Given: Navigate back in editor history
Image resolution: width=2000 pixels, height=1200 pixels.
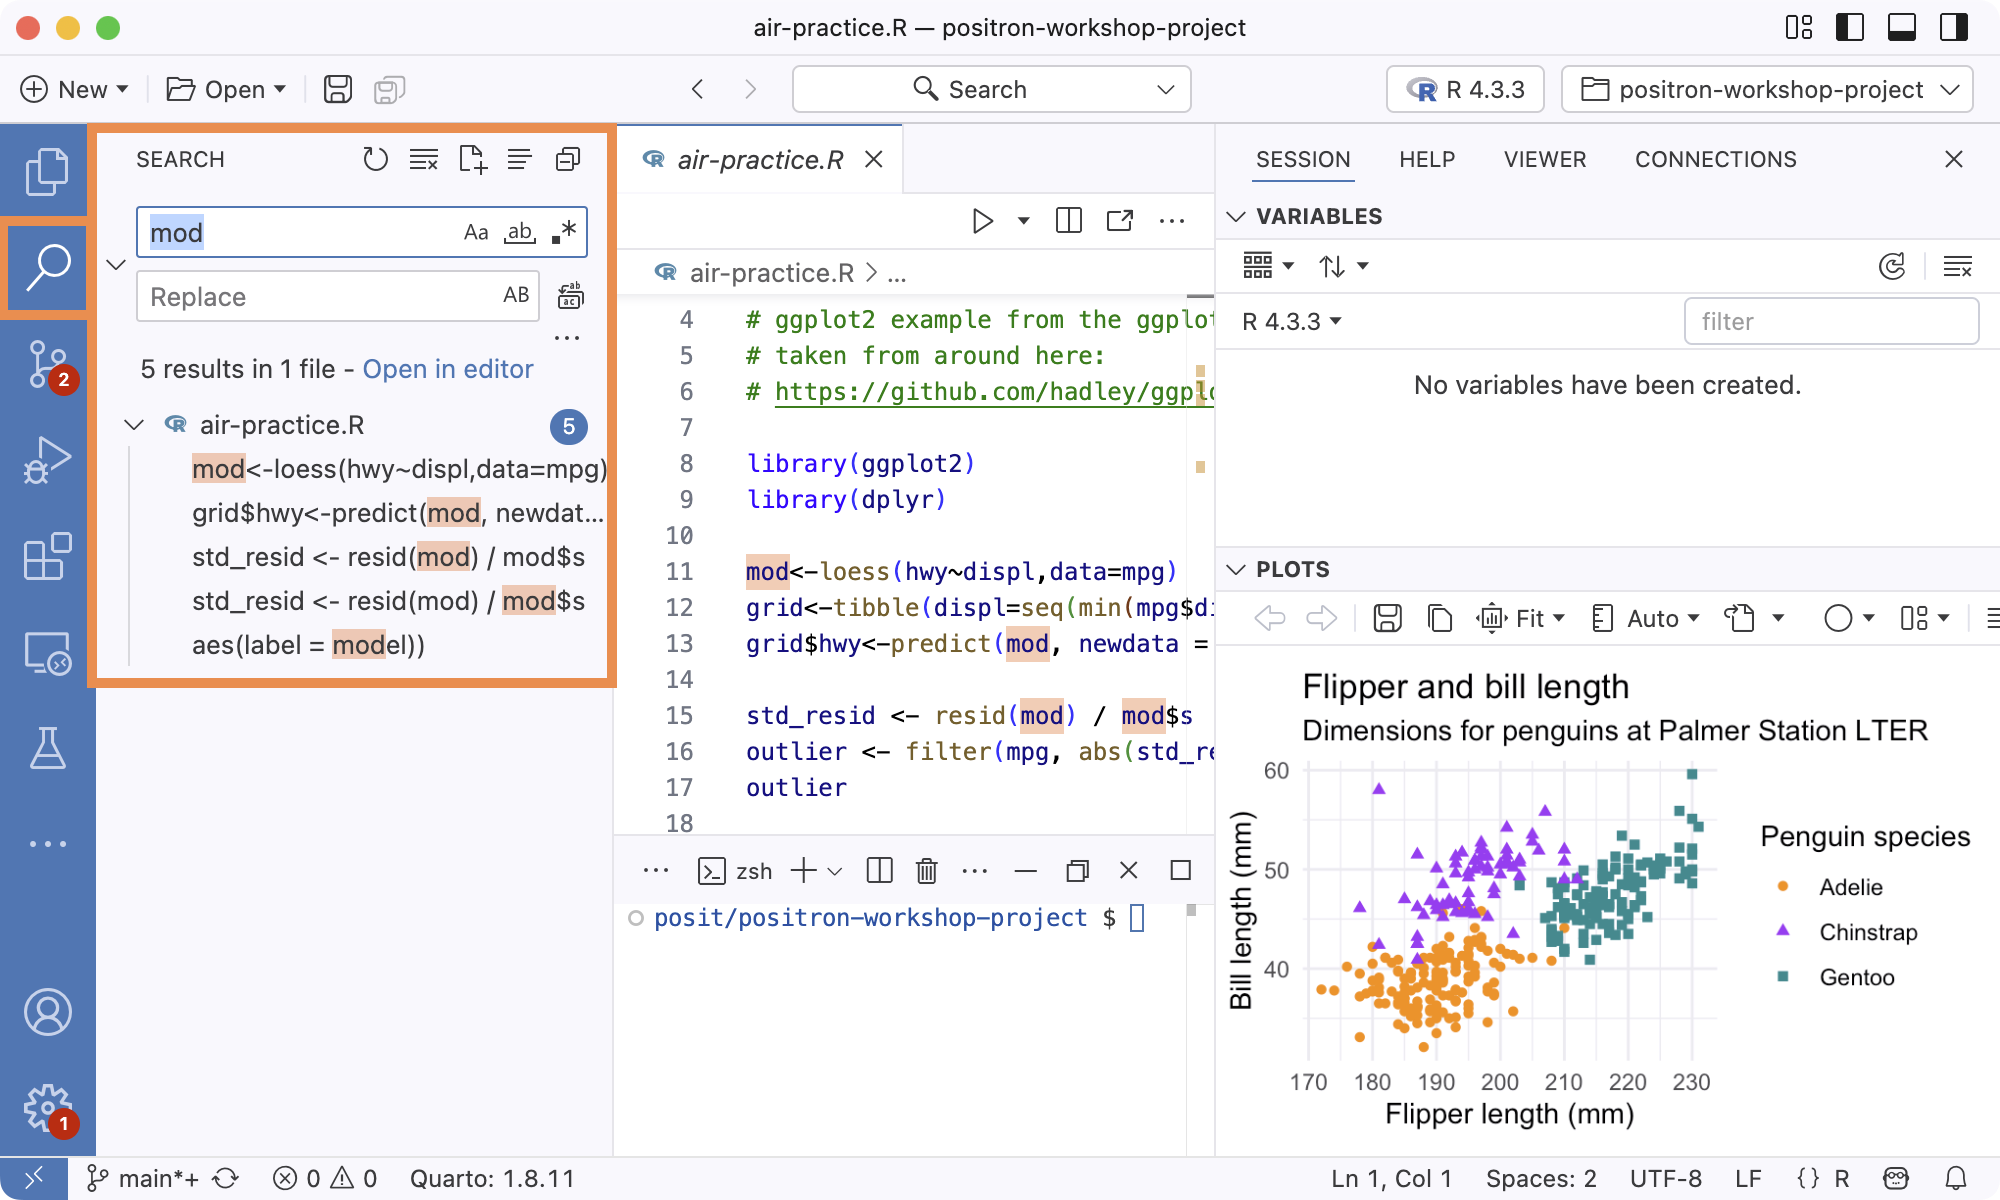Looking at the screenshot, I should pyautogui.click(x=698, y=89).
